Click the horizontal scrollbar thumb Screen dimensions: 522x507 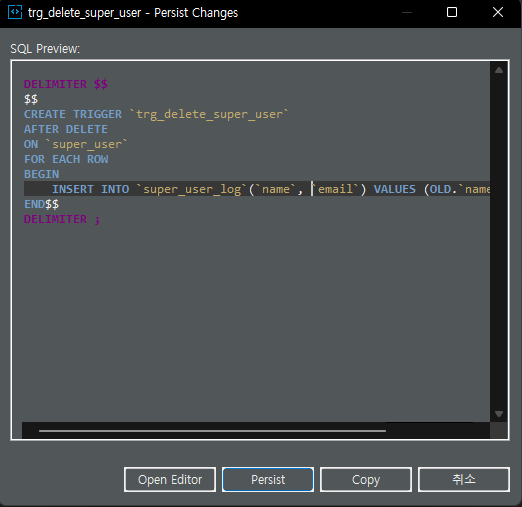click(212, 431)
